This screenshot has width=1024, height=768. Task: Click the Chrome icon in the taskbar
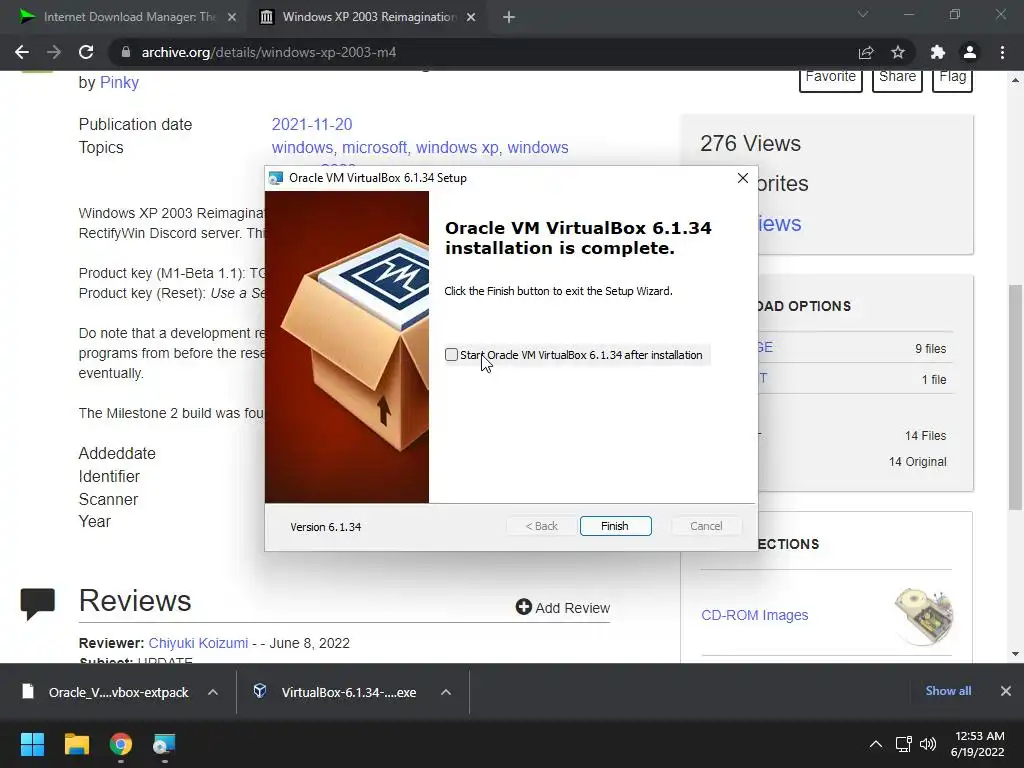[x=120, y=744]
